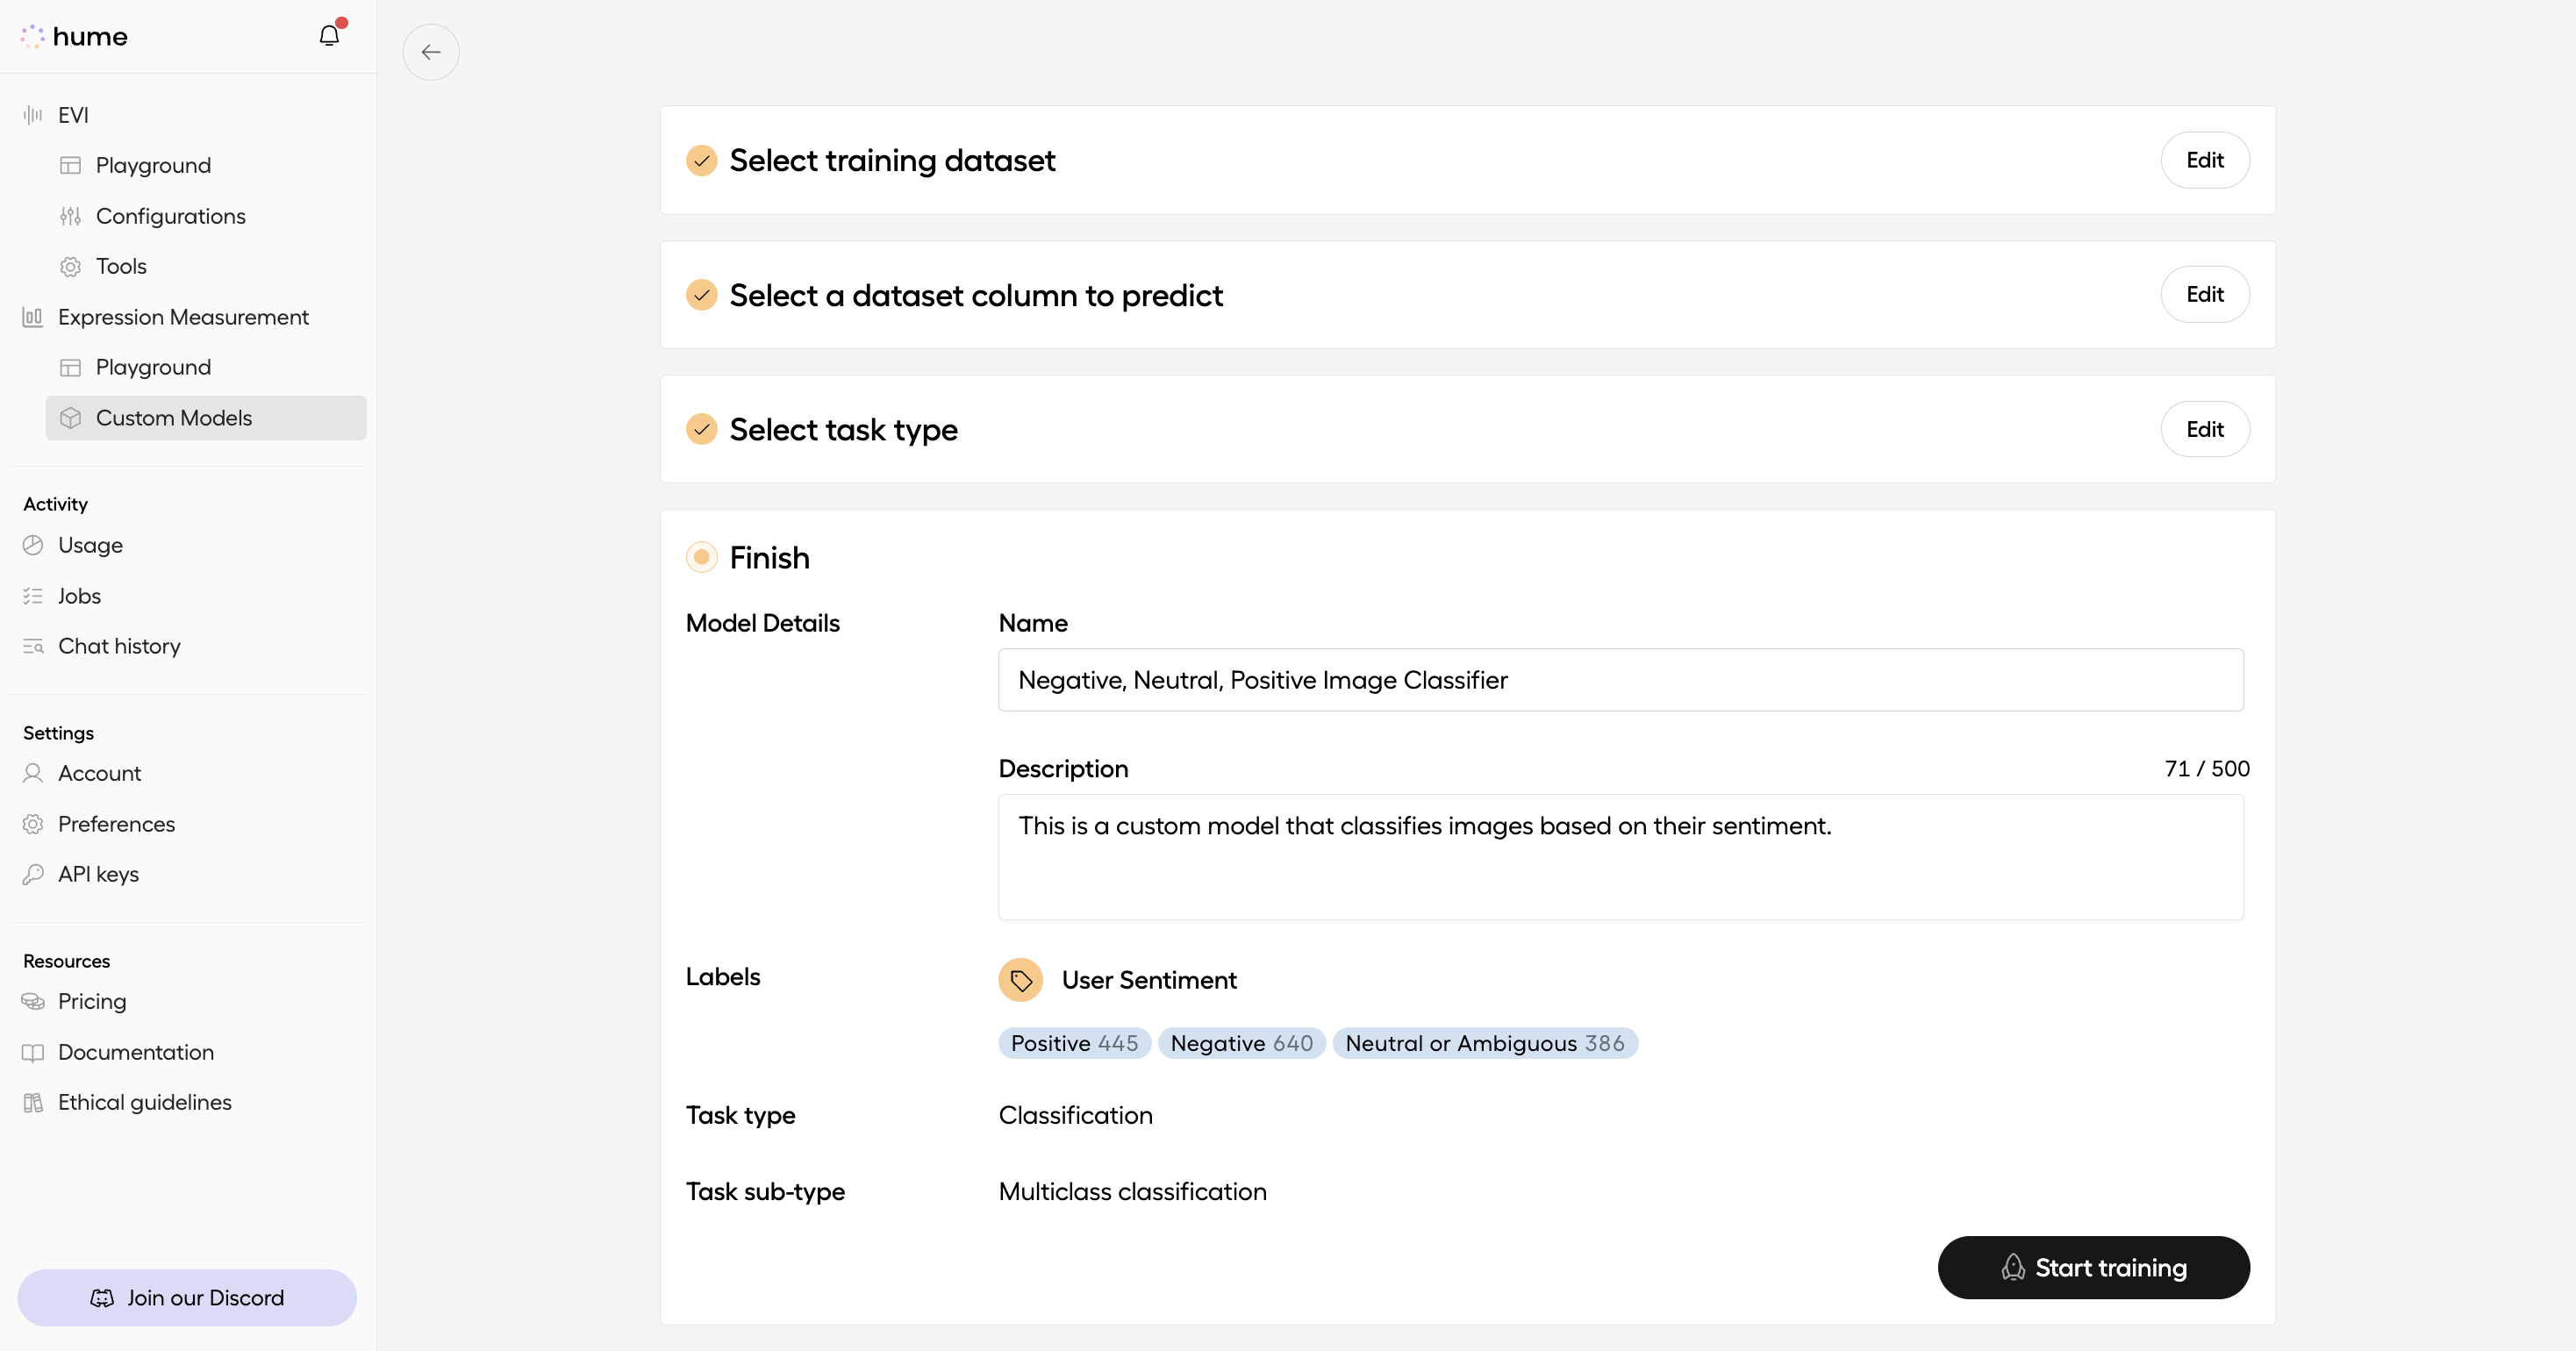Select the Custom Models cube icon
This screenshot has width=2576, height=1351.
71,418
